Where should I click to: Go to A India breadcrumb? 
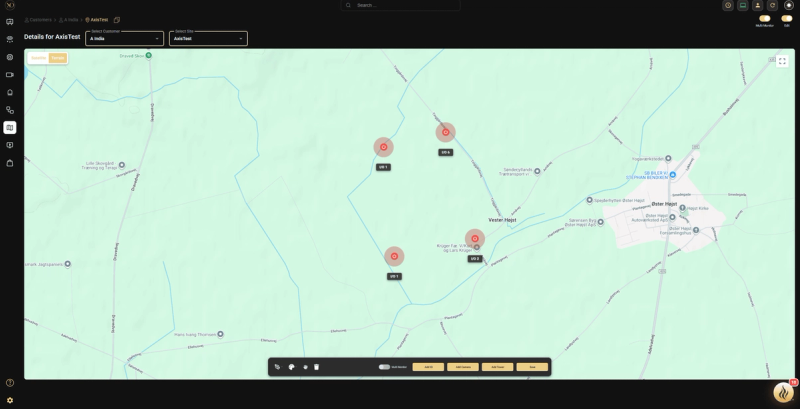pos(68,20)
